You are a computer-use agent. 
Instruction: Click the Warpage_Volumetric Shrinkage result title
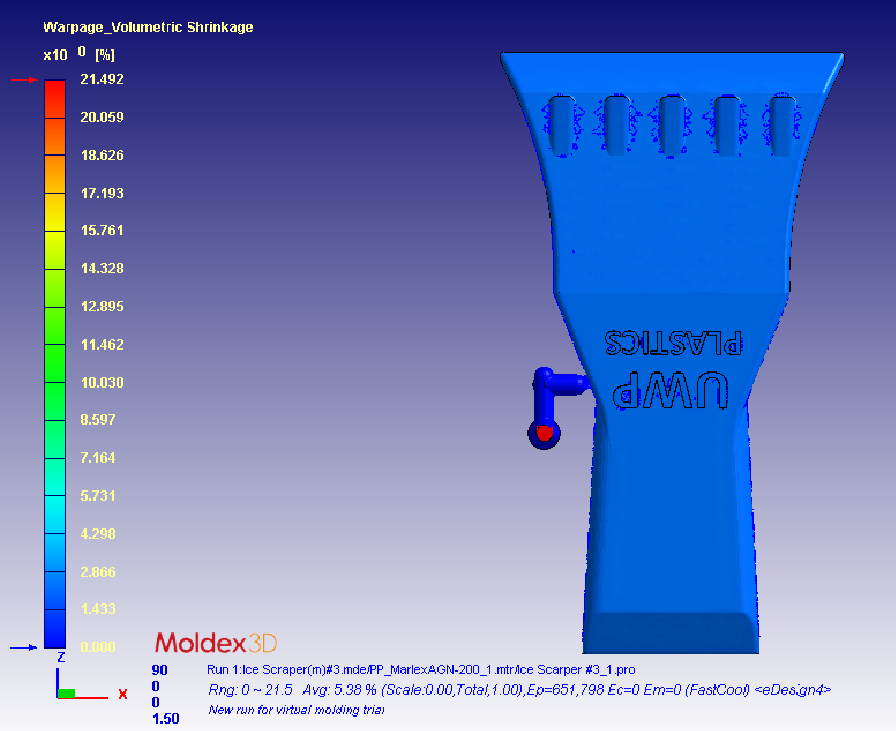148,27
